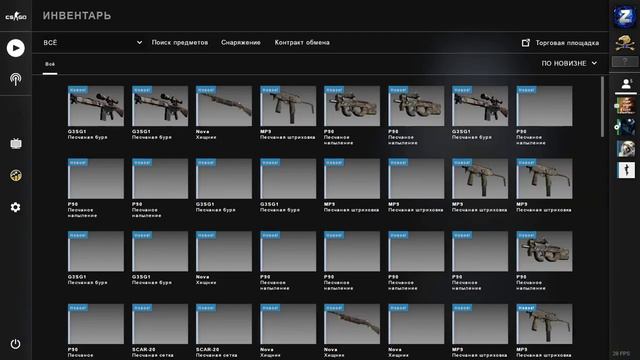The width and height of the screenshot is (640, 360).
Task: Select the Nova Хищник item in top row
Action: (x=224, y=113)
